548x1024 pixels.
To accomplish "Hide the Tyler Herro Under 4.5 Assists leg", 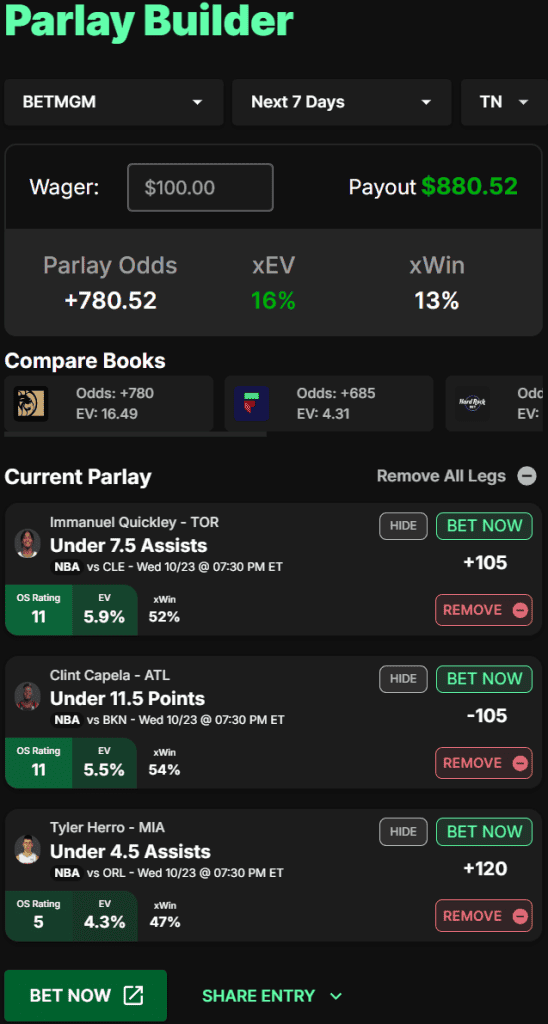I will click(403, 832).
